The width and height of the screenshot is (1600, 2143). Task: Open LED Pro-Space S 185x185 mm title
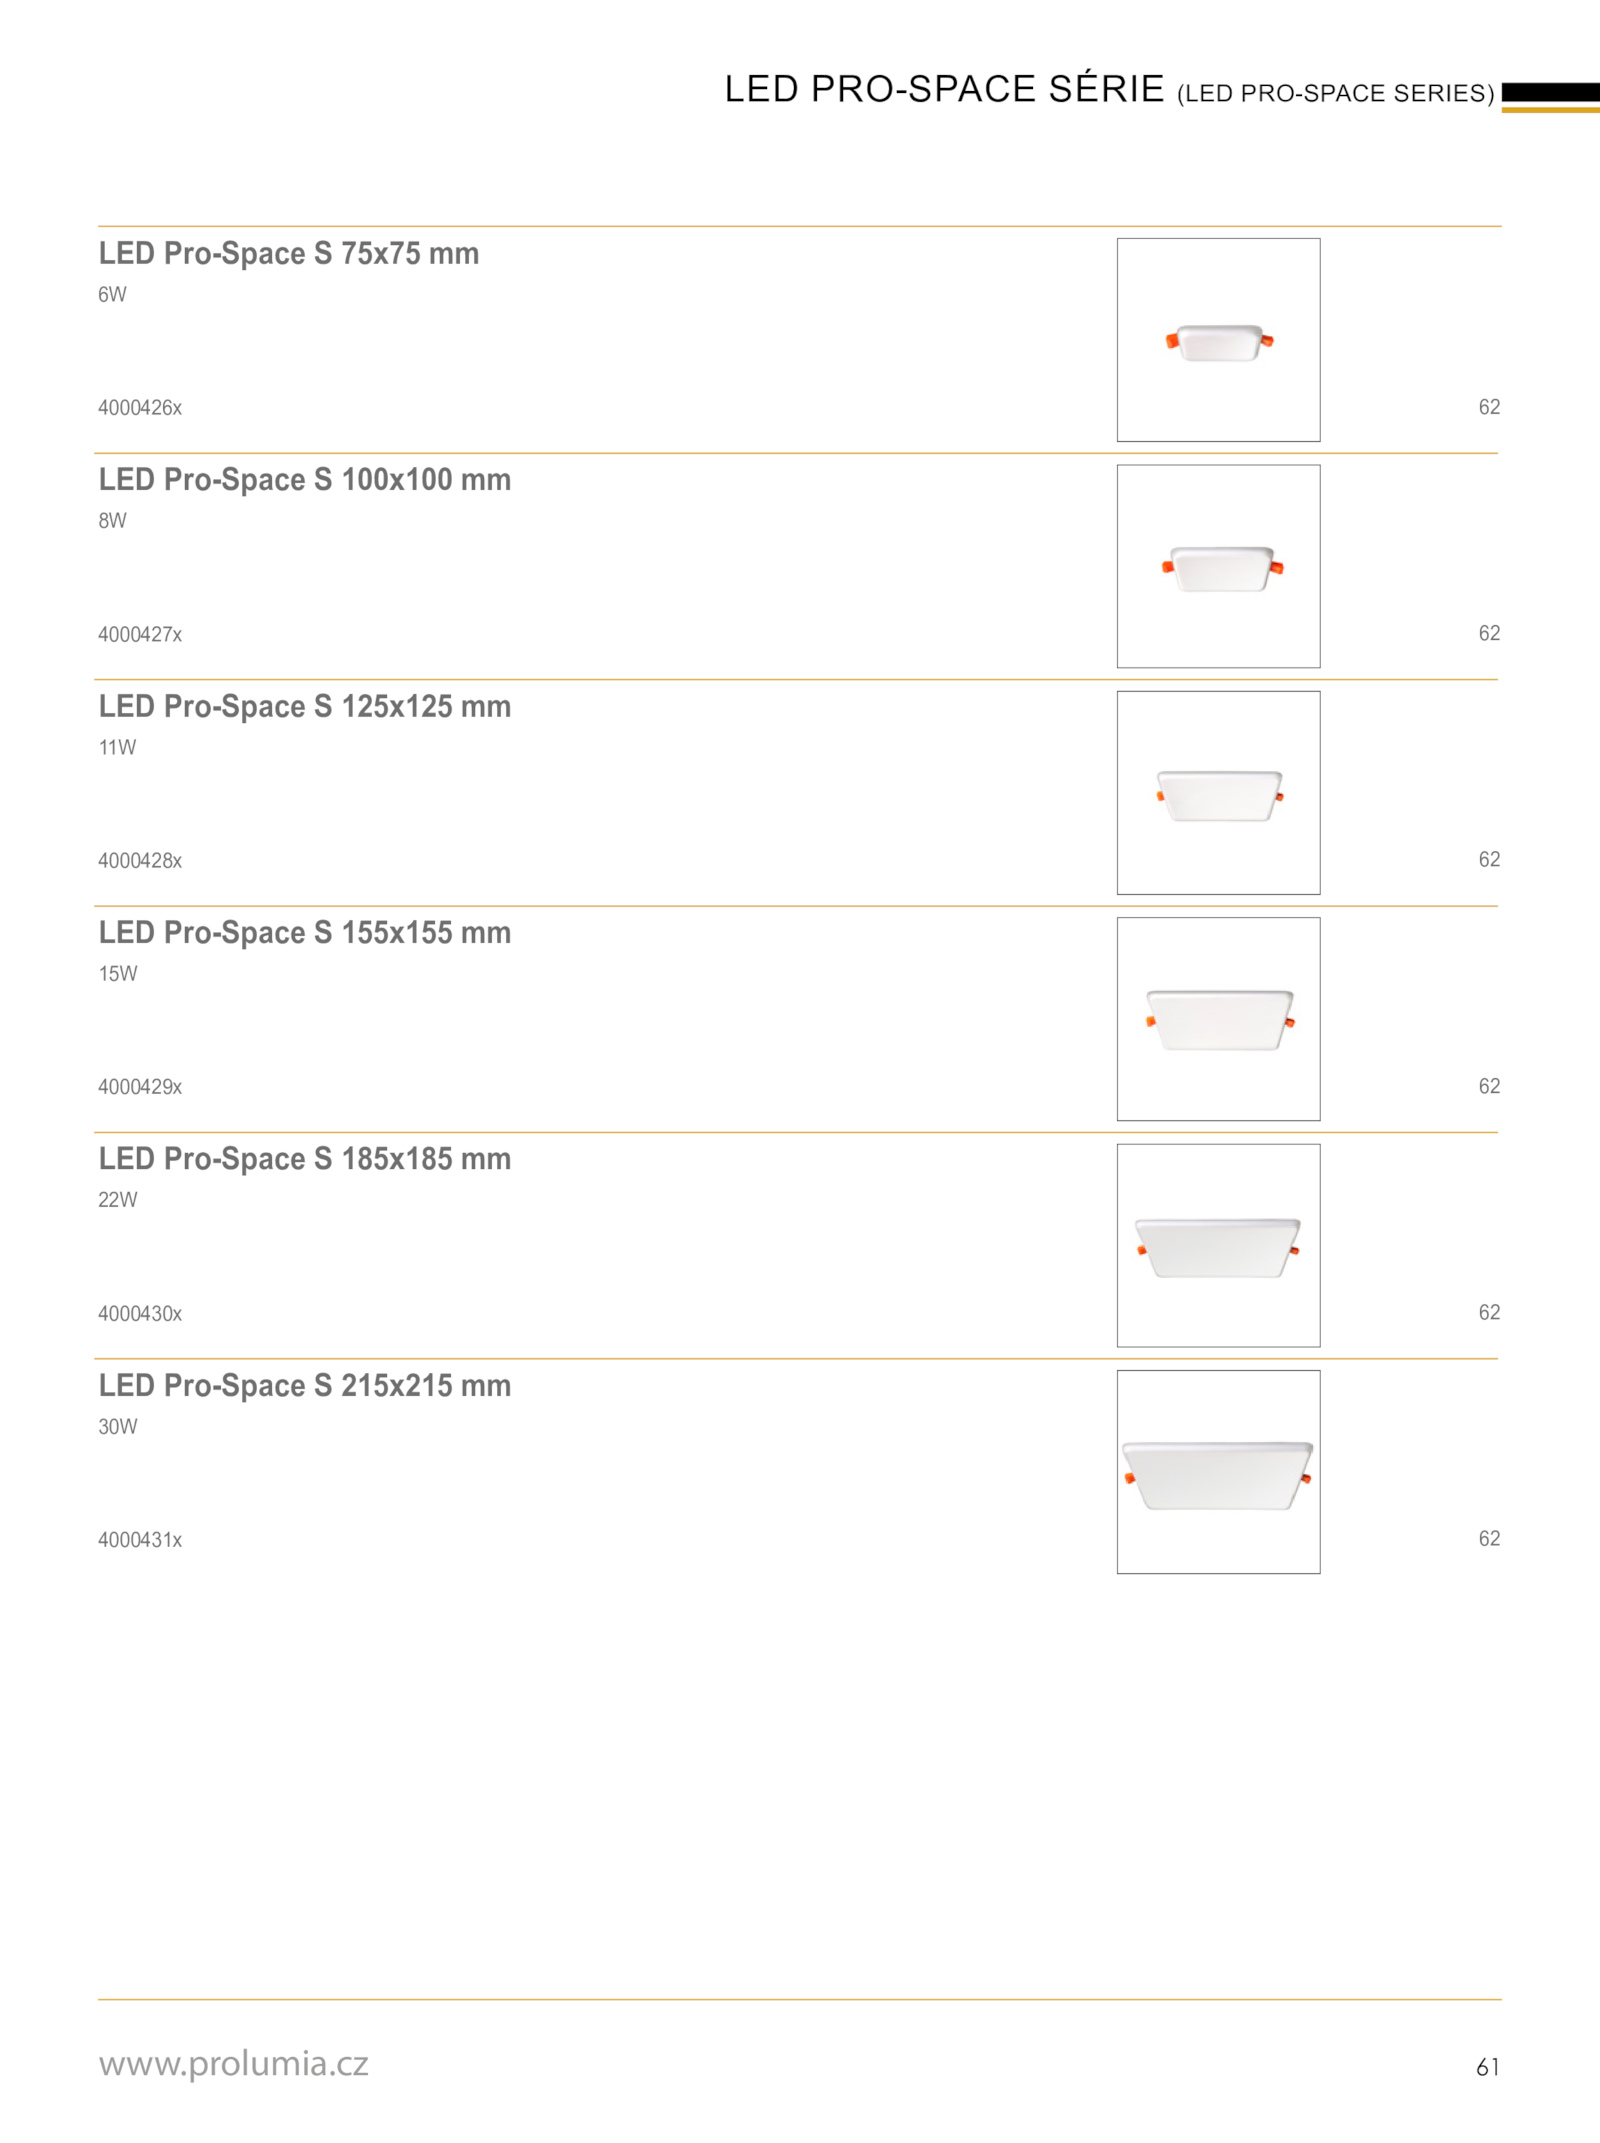click(x=305, y=1159)
